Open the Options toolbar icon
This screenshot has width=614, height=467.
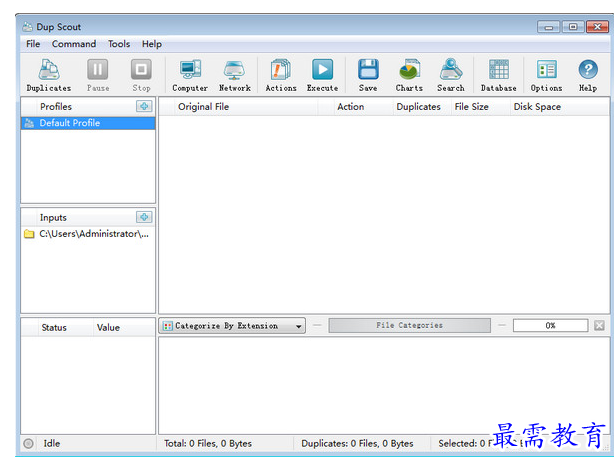547,76
